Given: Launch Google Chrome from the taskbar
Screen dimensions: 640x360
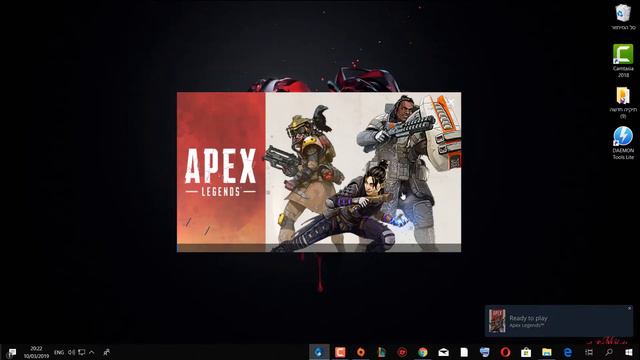Looking at the screenshot, I should click(x=423, y=352).
